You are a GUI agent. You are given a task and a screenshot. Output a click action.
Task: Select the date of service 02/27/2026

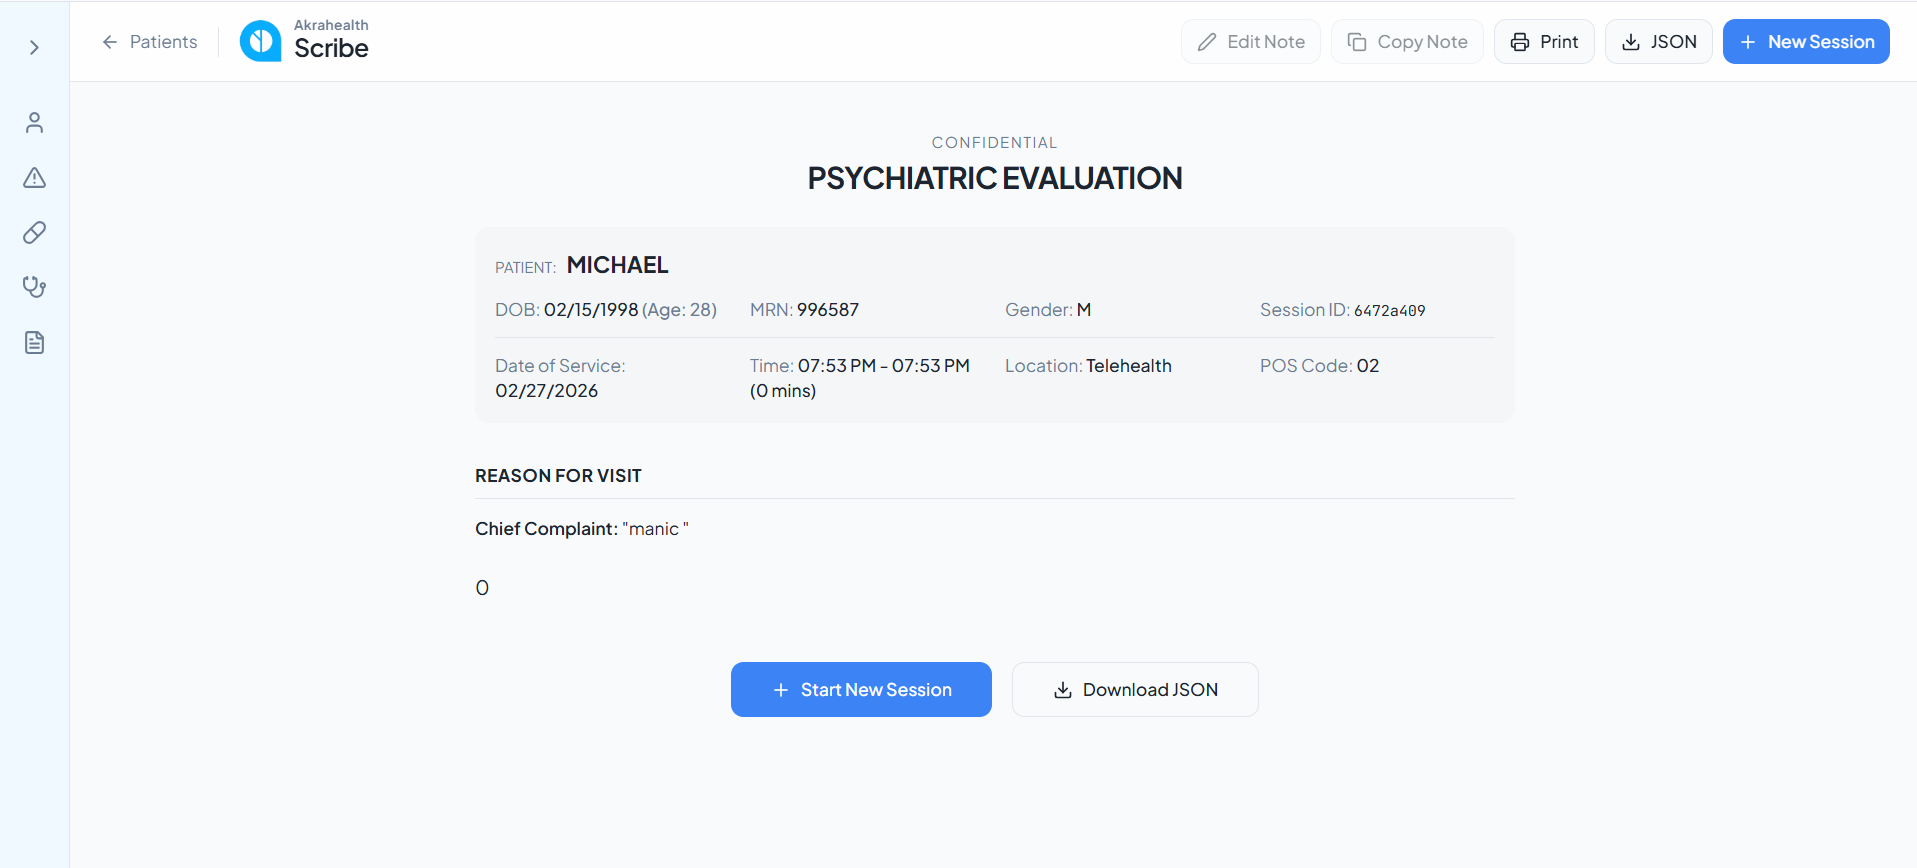pyautogui.click(x=547, y=391)
